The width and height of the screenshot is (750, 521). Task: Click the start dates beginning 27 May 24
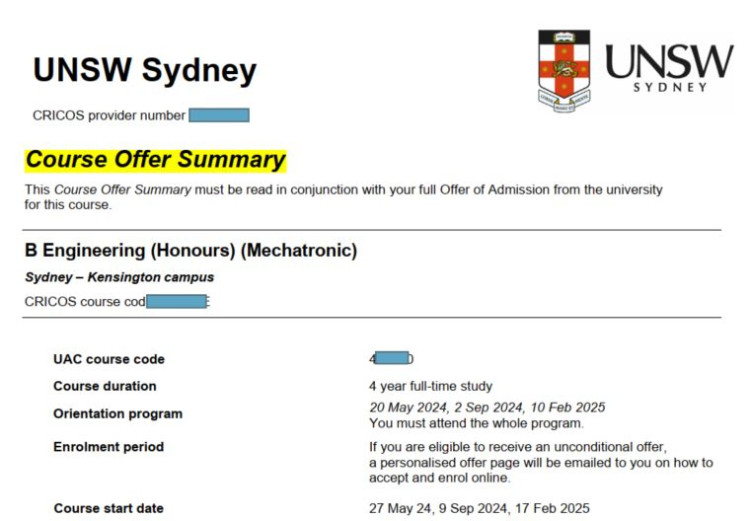(479, 508)
